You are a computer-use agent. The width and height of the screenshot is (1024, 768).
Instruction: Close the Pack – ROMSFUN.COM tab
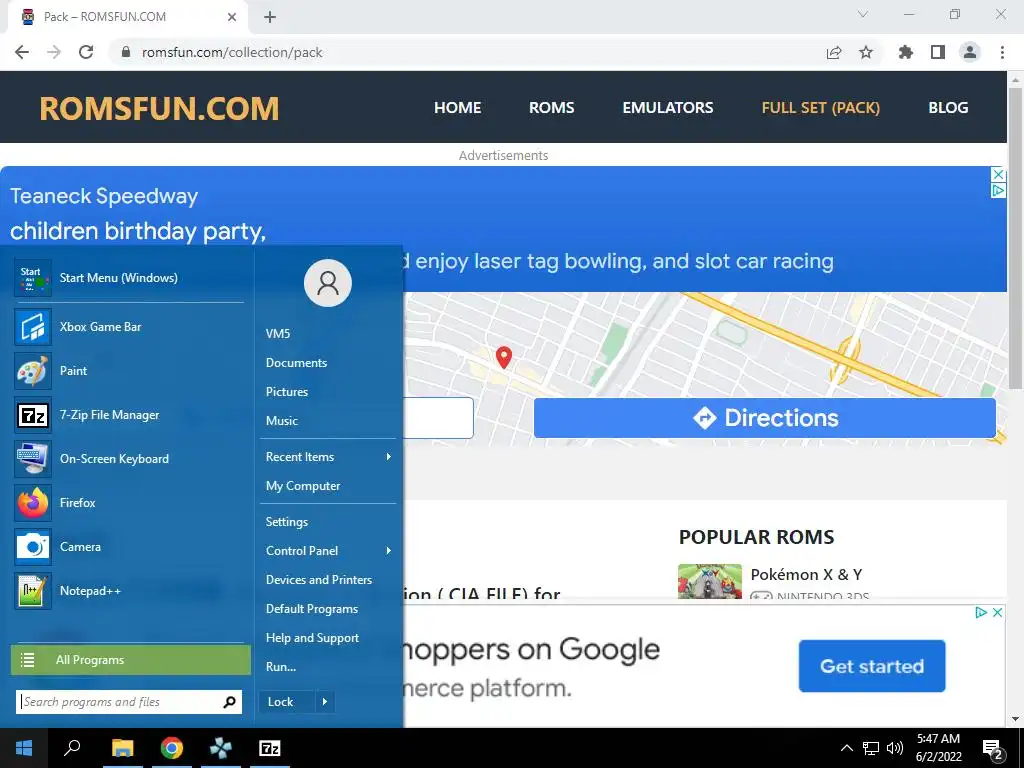click(x=232, y=17)
